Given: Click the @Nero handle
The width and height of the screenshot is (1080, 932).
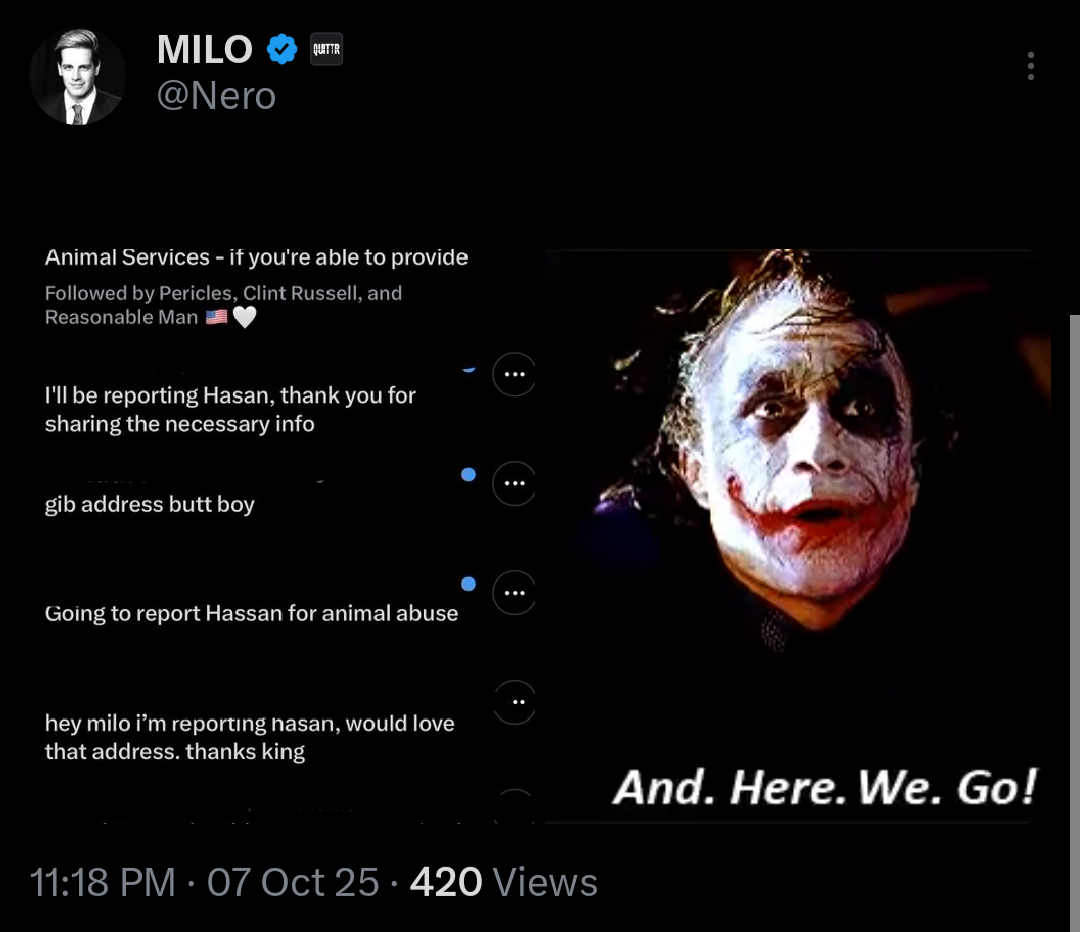Looking at the screenshot, I should point(216,95).
